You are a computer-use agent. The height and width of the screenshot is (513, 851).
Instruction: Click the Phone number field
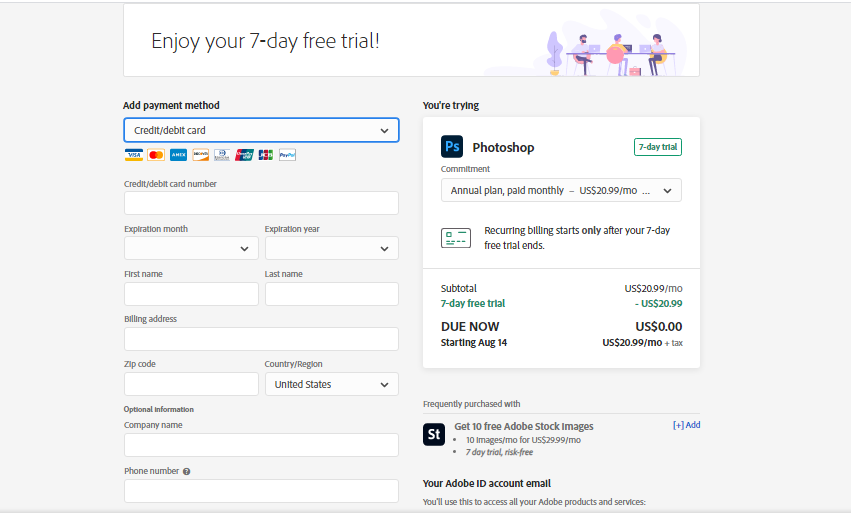[x=262, y=491]
